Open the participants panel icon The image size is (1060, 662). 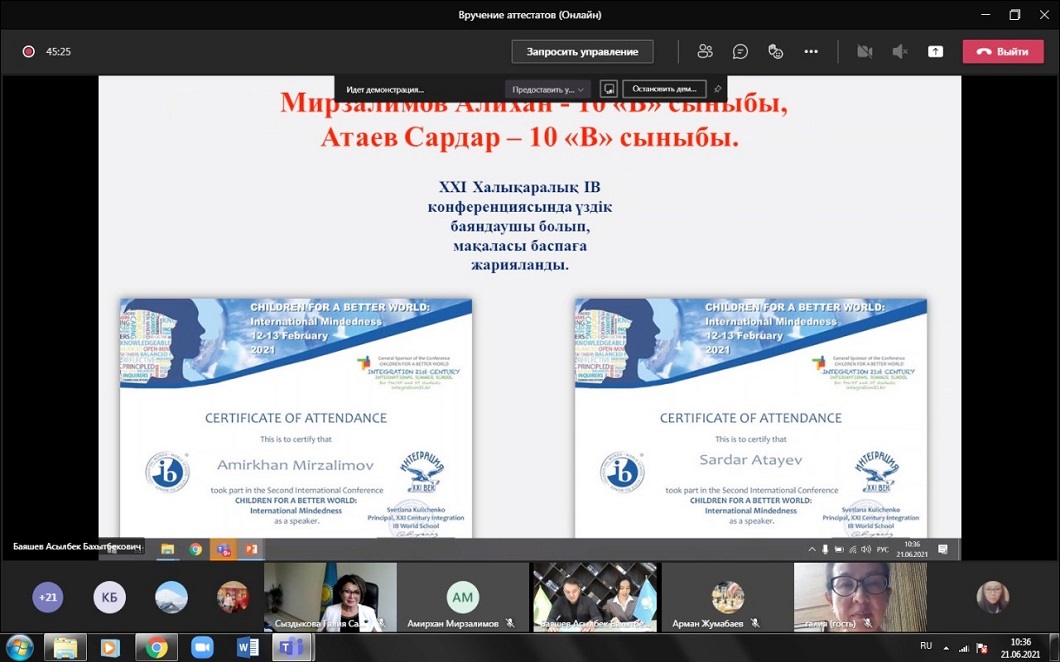705,52
